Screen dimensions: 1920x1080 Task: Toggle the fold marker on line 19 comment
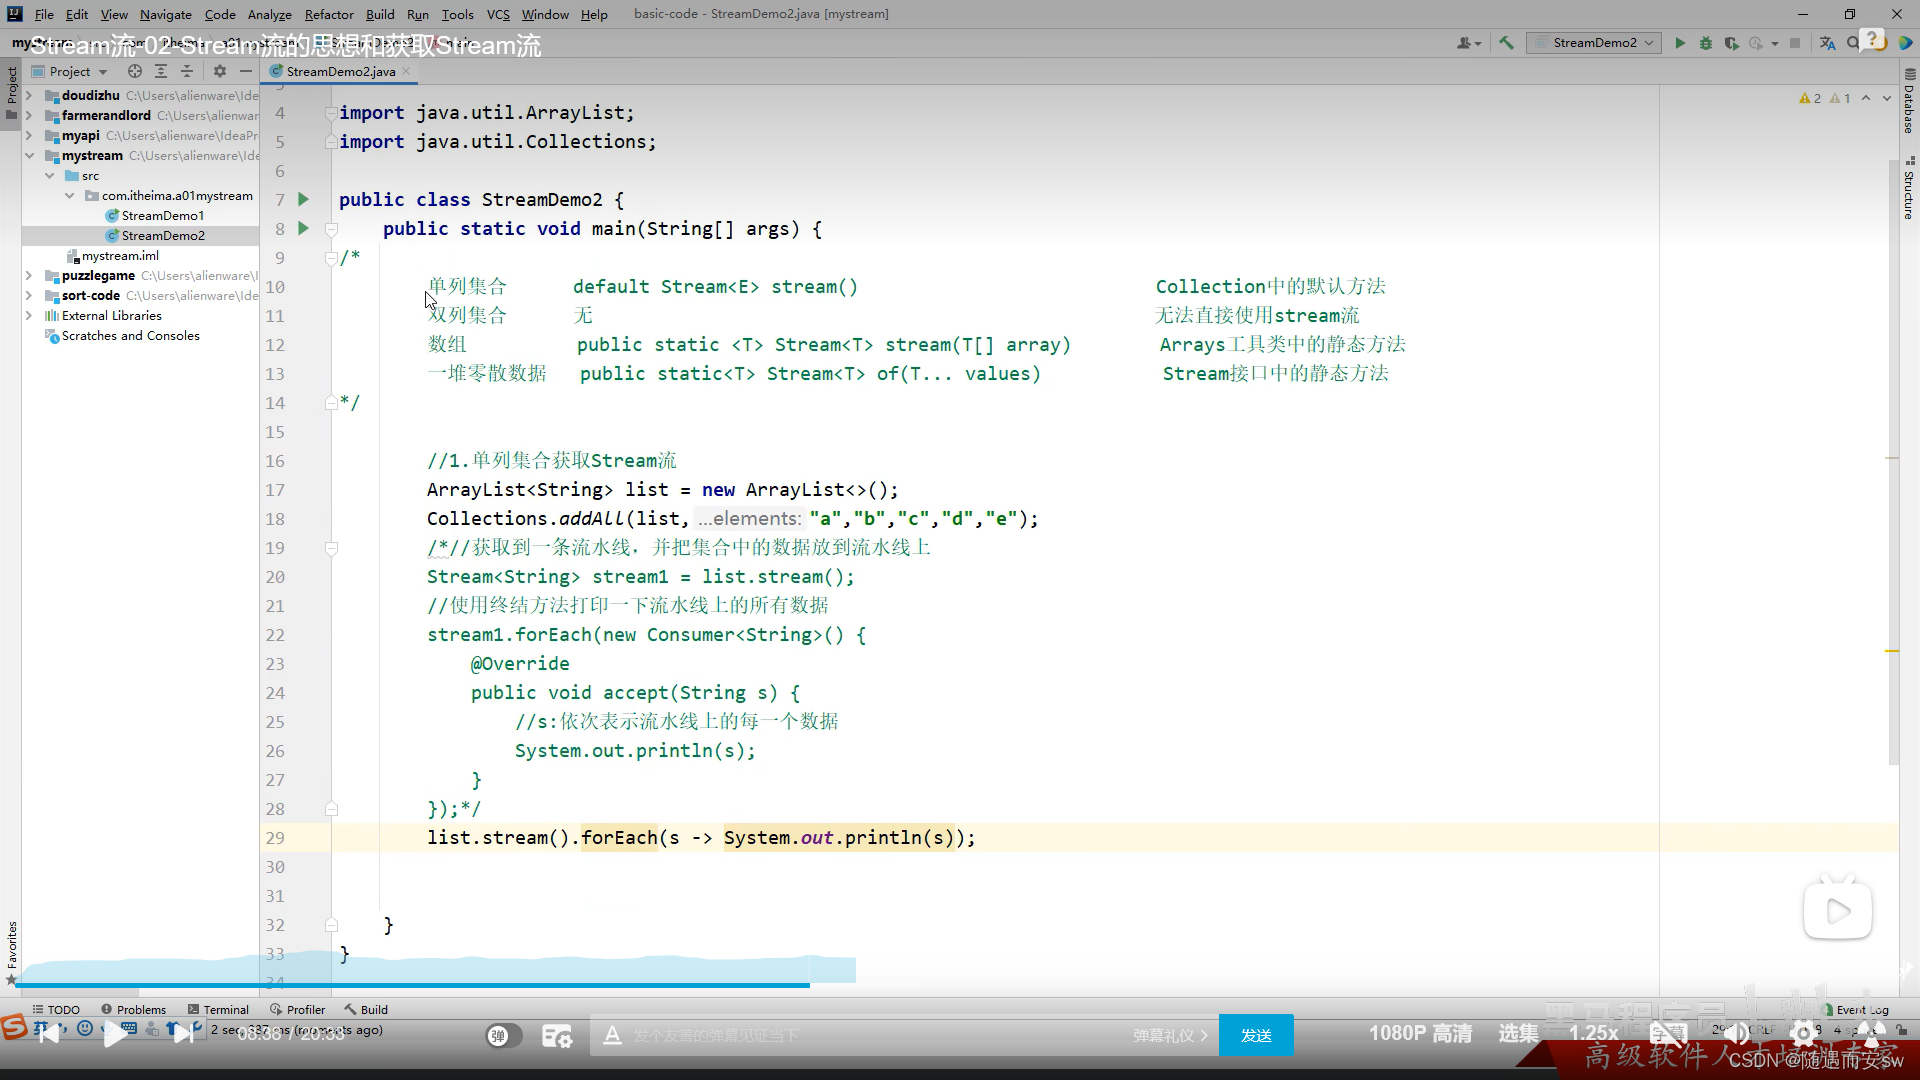pyautogui.click(x=331, y=548)
